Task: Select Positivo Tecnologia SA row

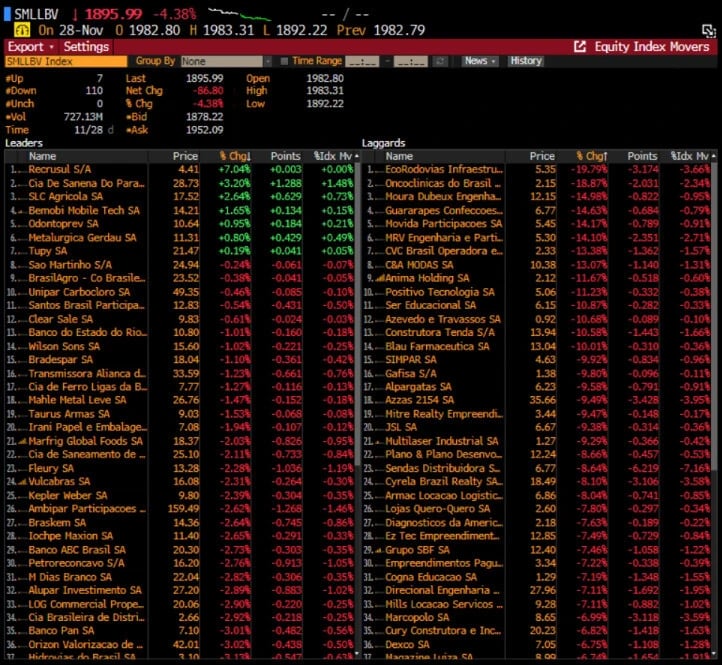Action: point(536,292)
